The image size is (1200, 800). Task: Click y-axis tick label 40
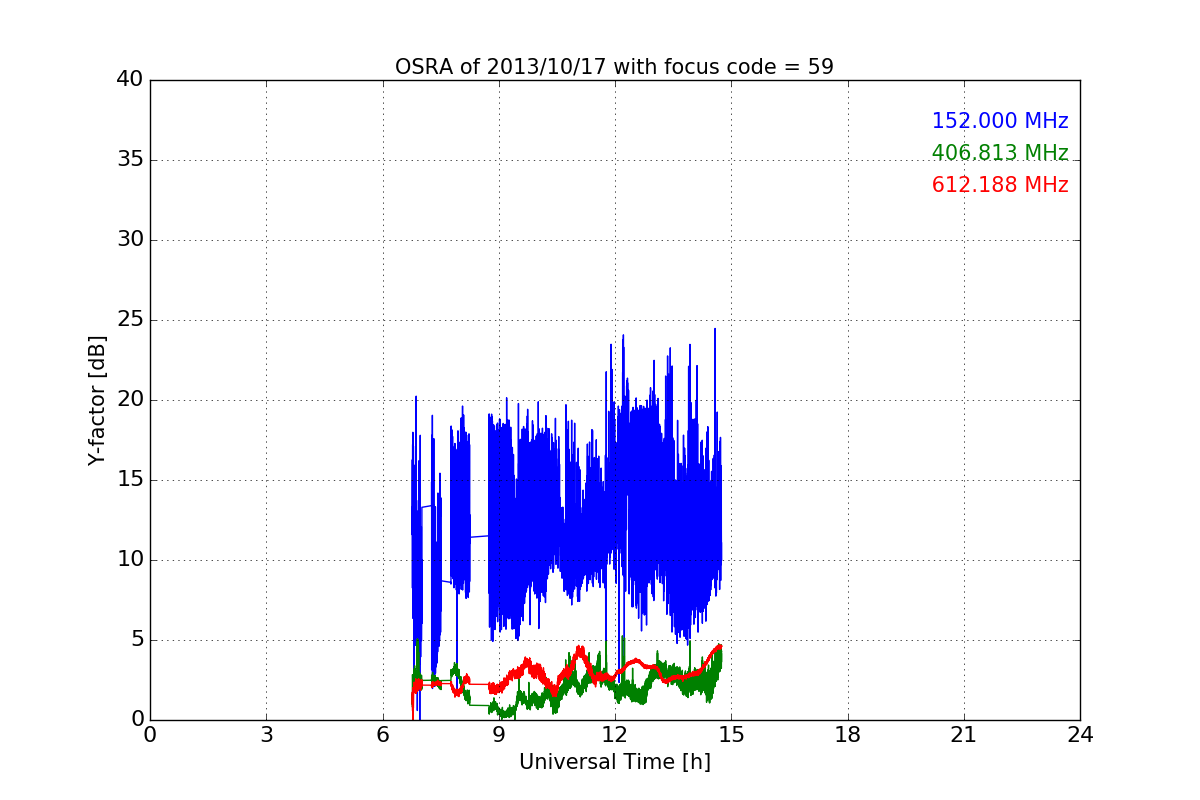129,80
